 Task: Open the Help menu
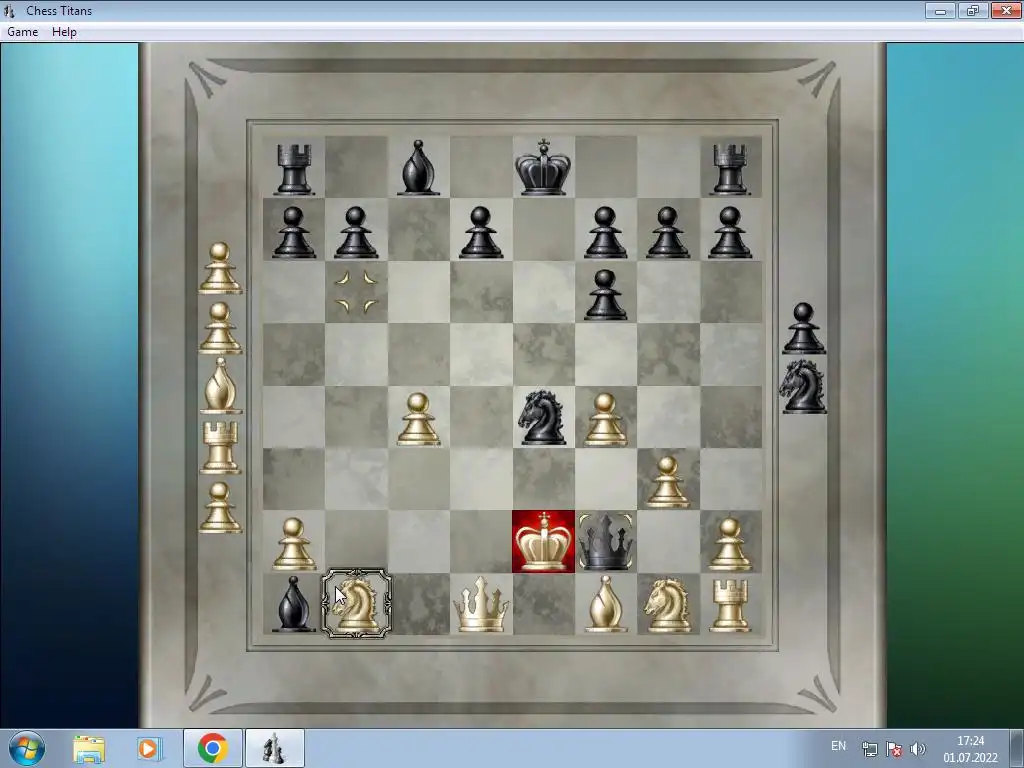(64, 32)
